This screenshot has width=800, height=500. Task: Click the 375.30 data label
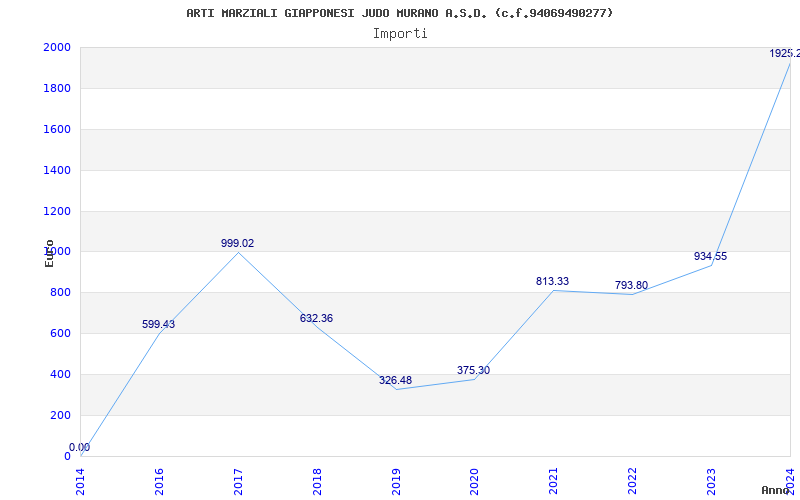click(x=473, y=370)
